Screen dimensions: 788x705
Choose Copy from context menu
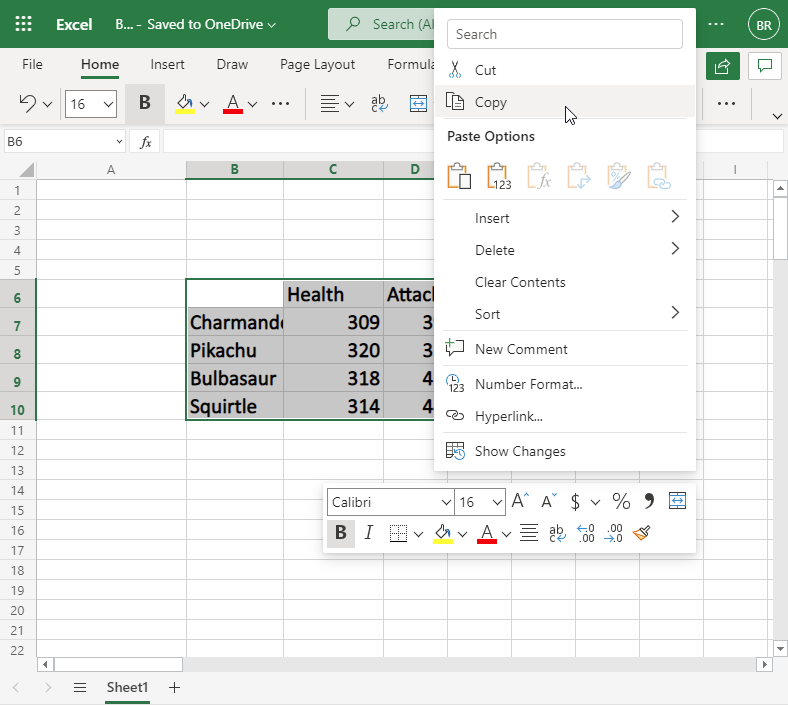pos(491,102)
